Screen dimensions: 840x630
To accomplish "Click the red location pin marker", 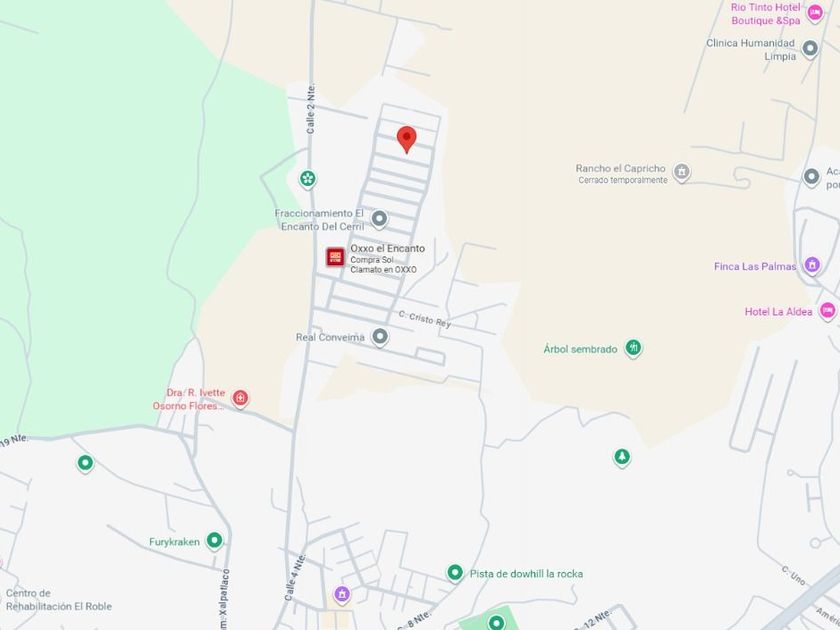I will tap(407, 139).
